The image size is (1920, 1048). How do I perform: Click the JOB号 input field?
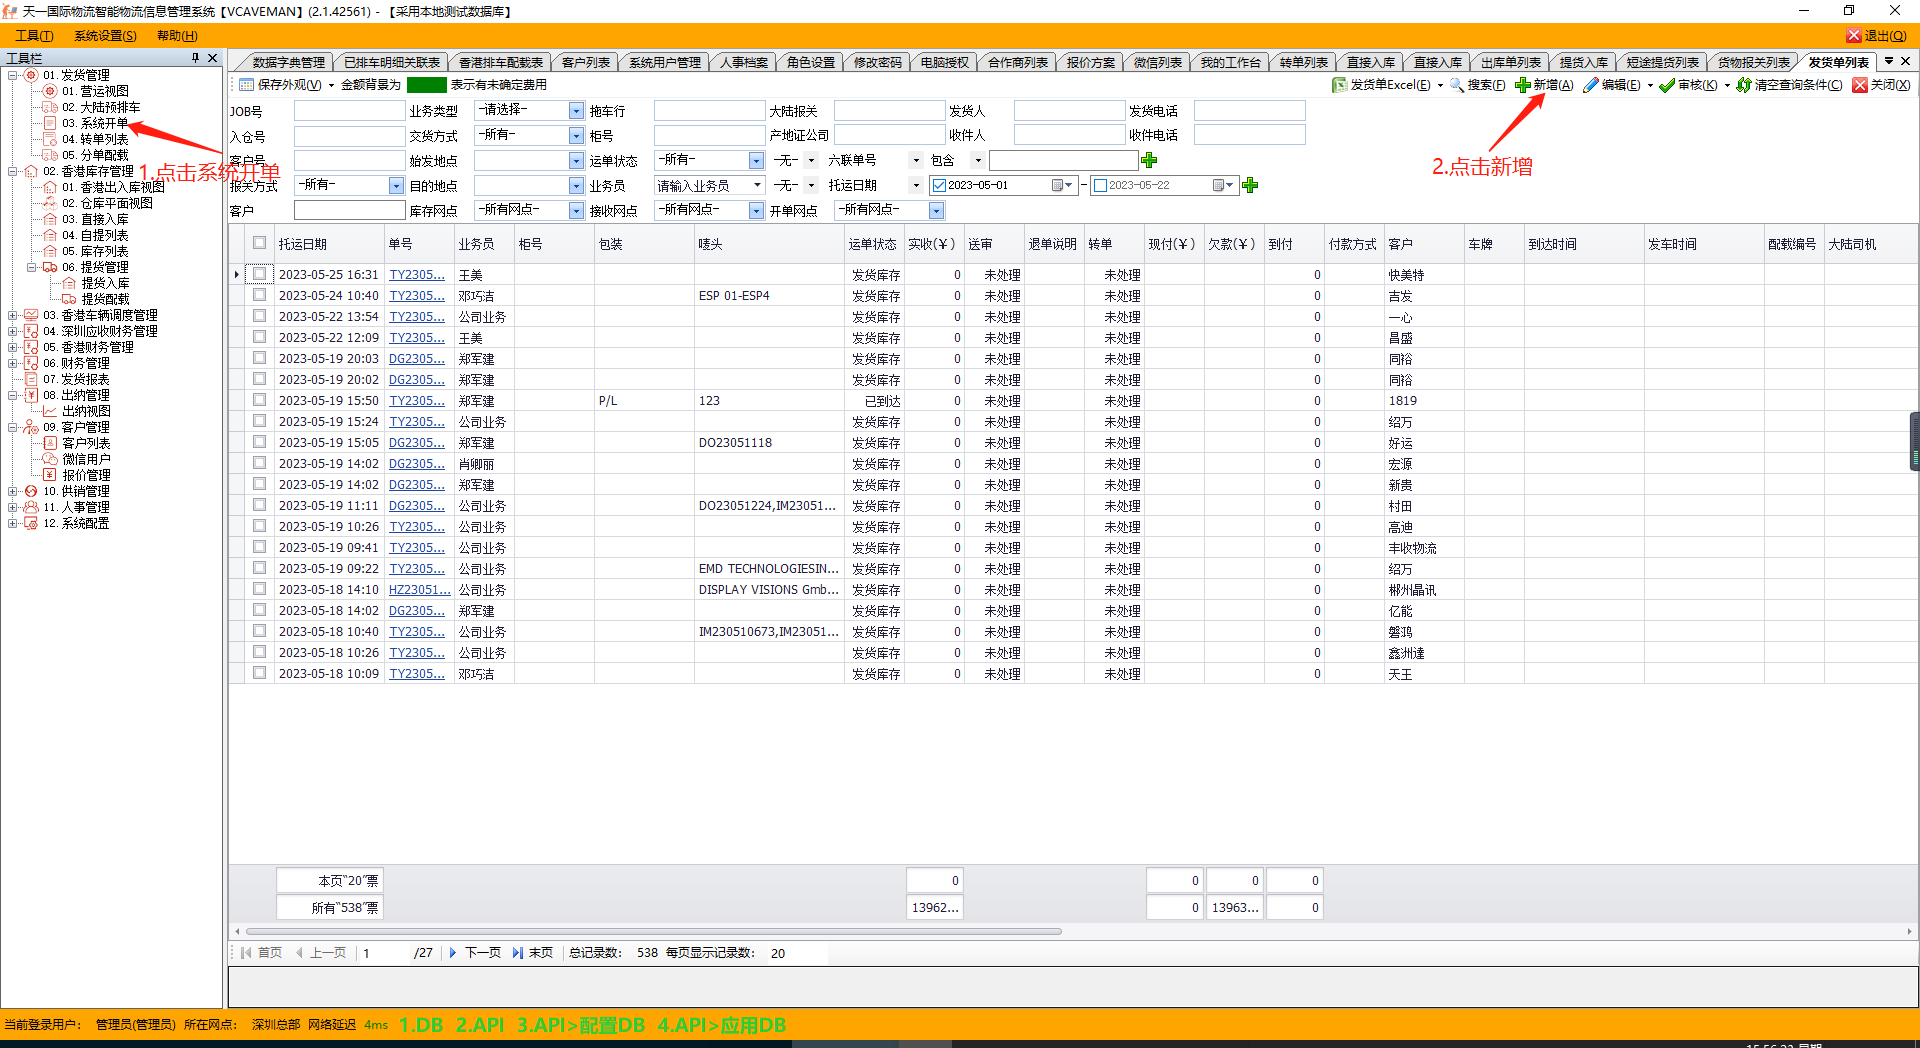coord(348,111)
